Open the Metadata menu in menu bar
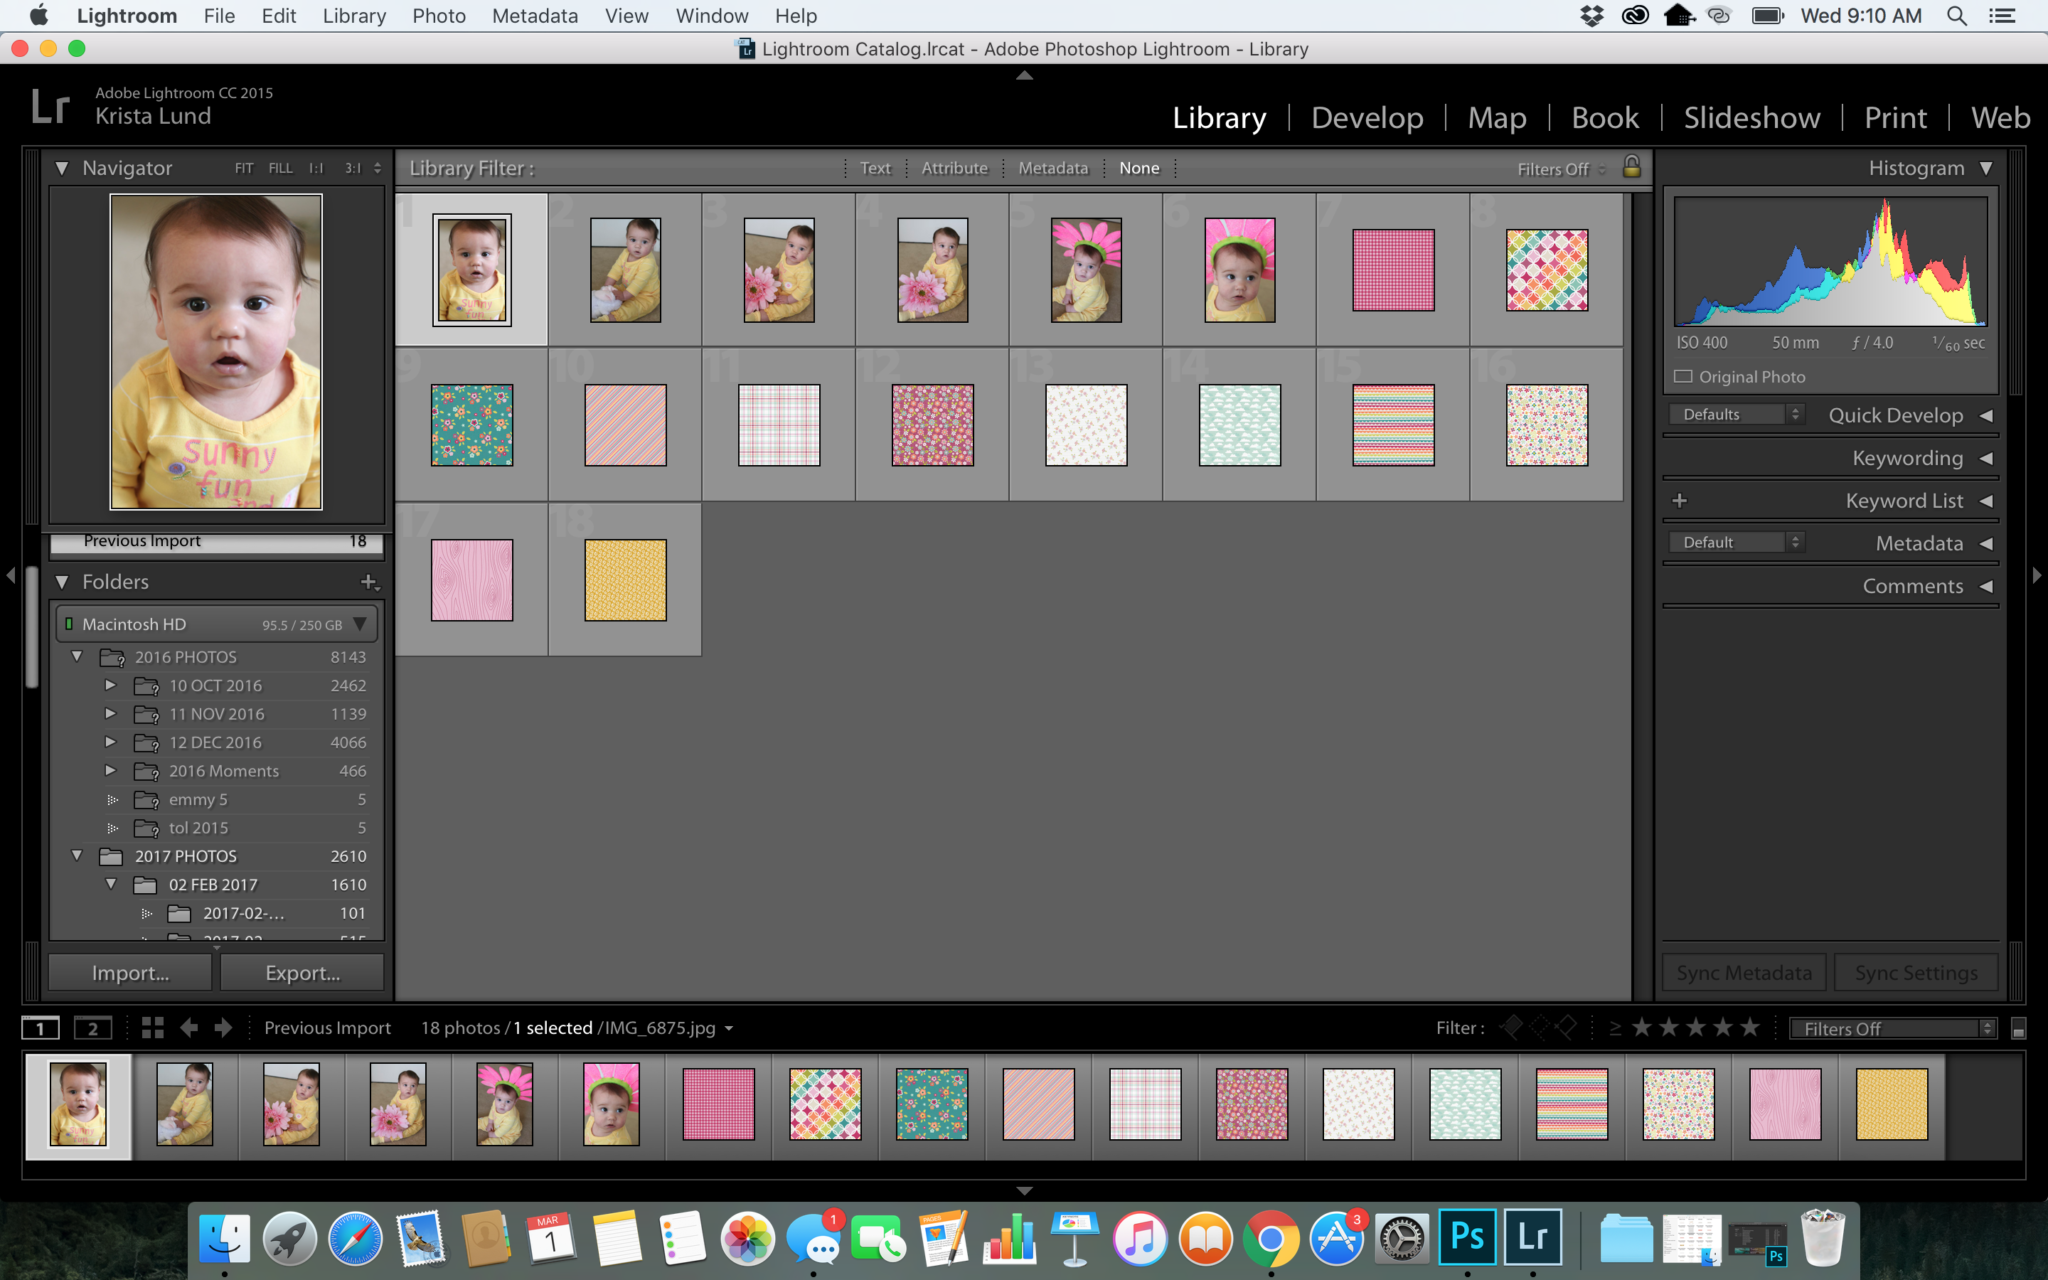 pyautogui.click(x=534, y=16)
